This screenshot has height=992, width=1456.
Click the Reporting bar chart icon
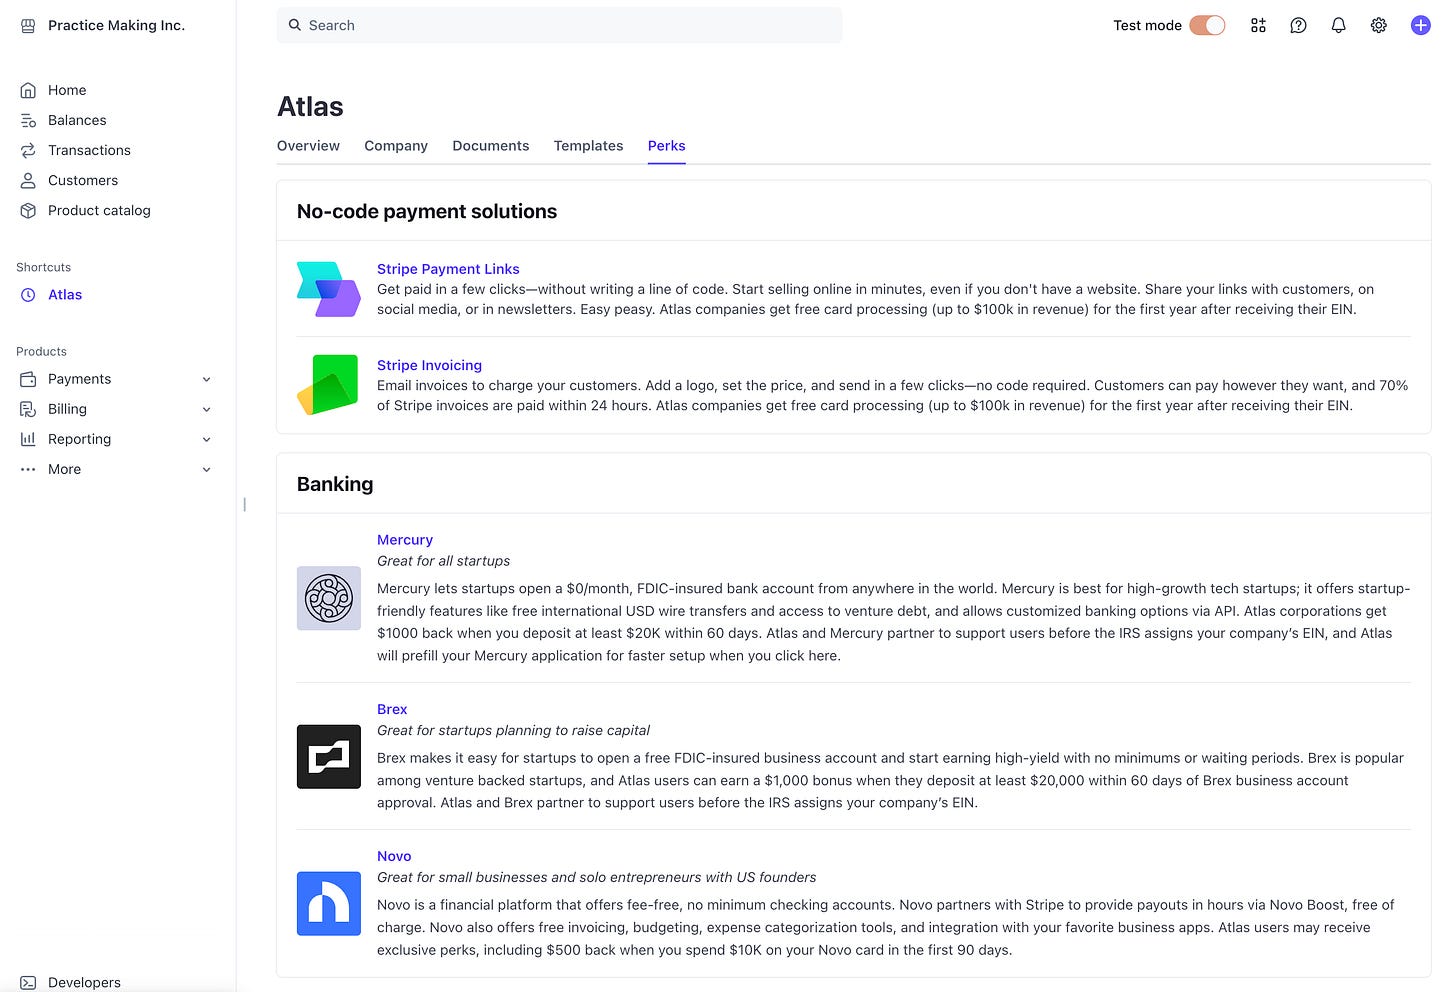28,439
